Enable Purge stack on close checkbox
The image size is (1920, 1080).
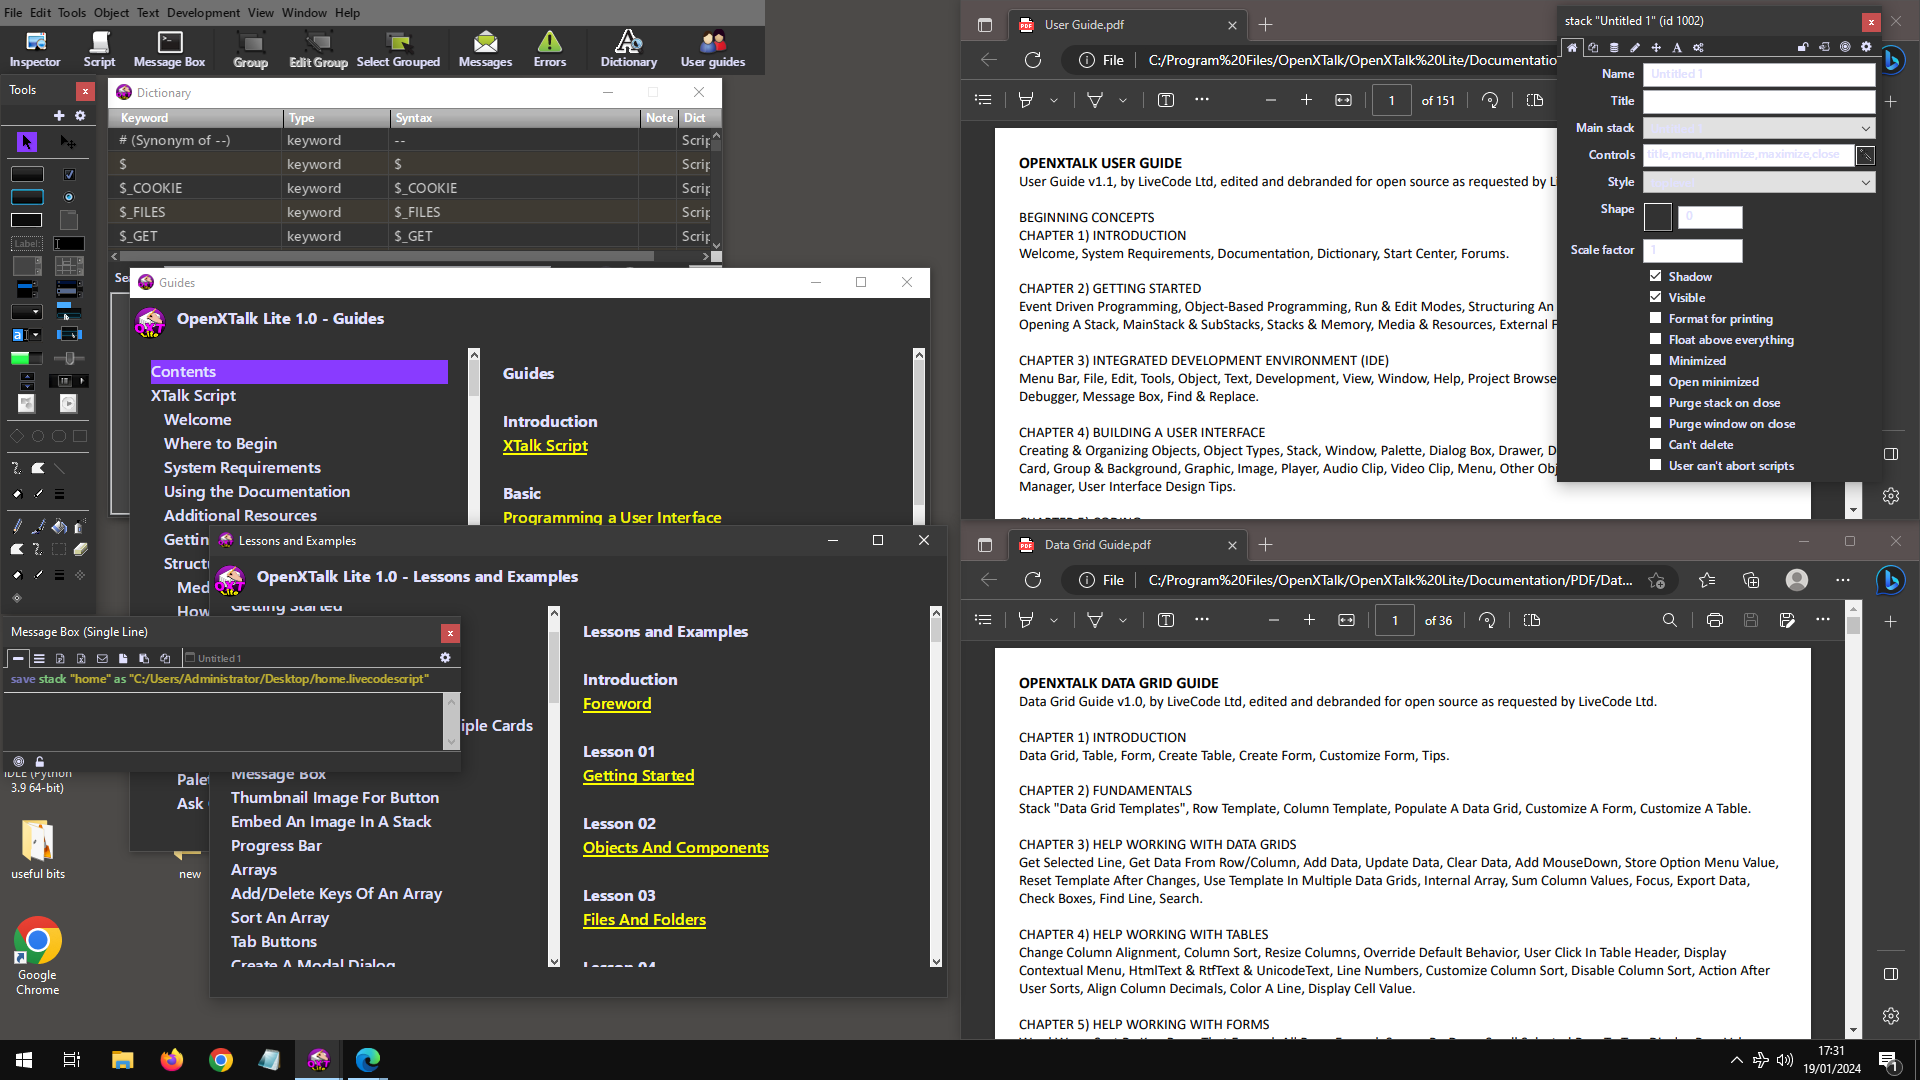click(x=1656, y=402)
